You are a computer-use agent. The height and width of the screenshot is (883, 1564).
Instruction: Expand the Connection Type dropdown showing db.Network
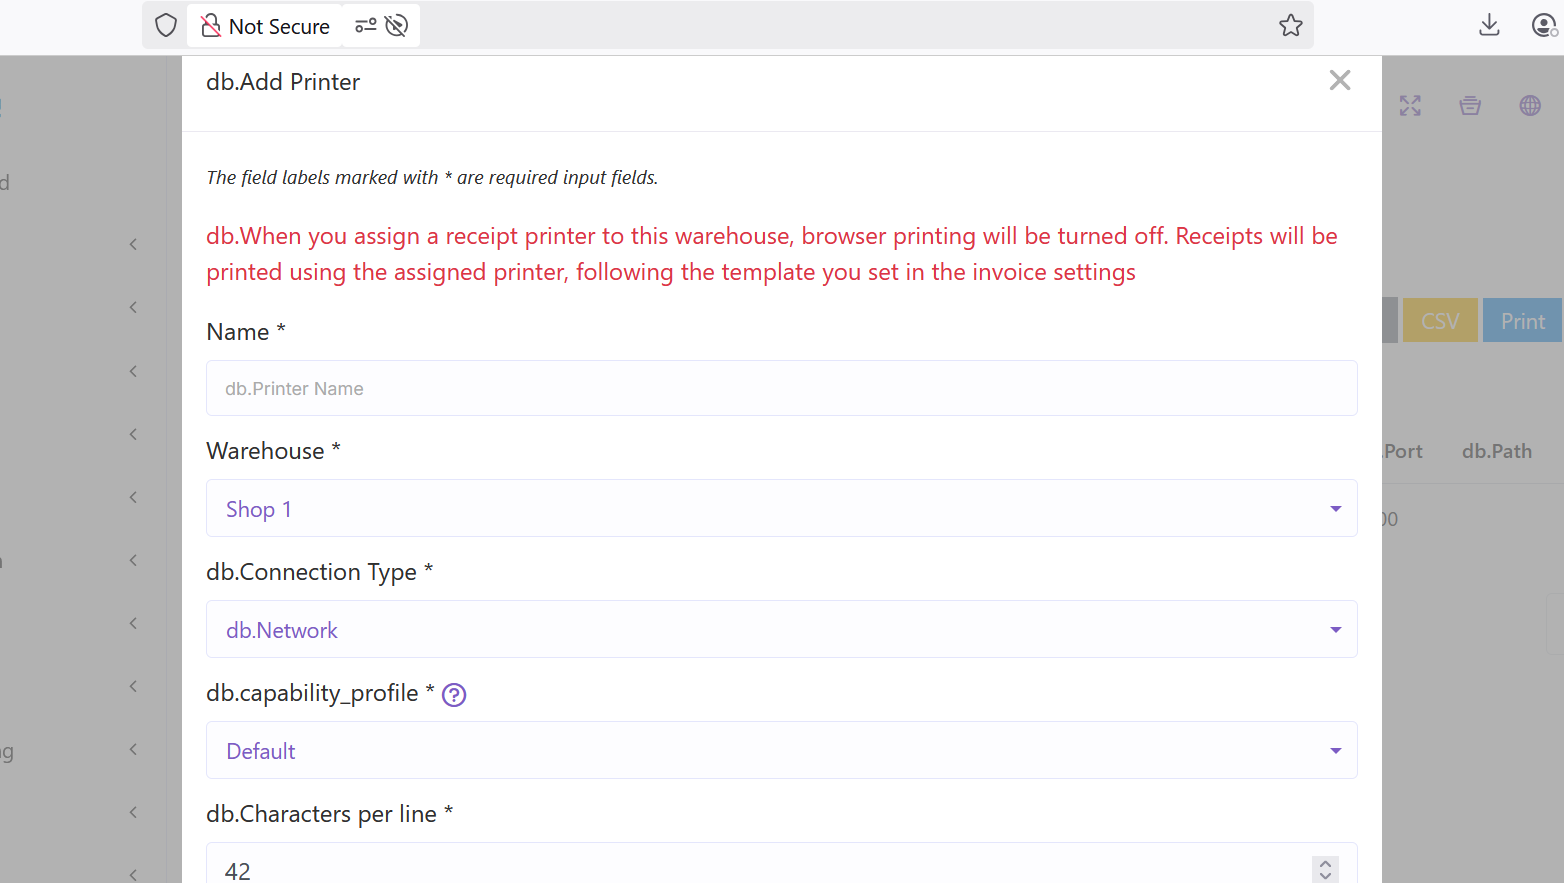point(781,630)
